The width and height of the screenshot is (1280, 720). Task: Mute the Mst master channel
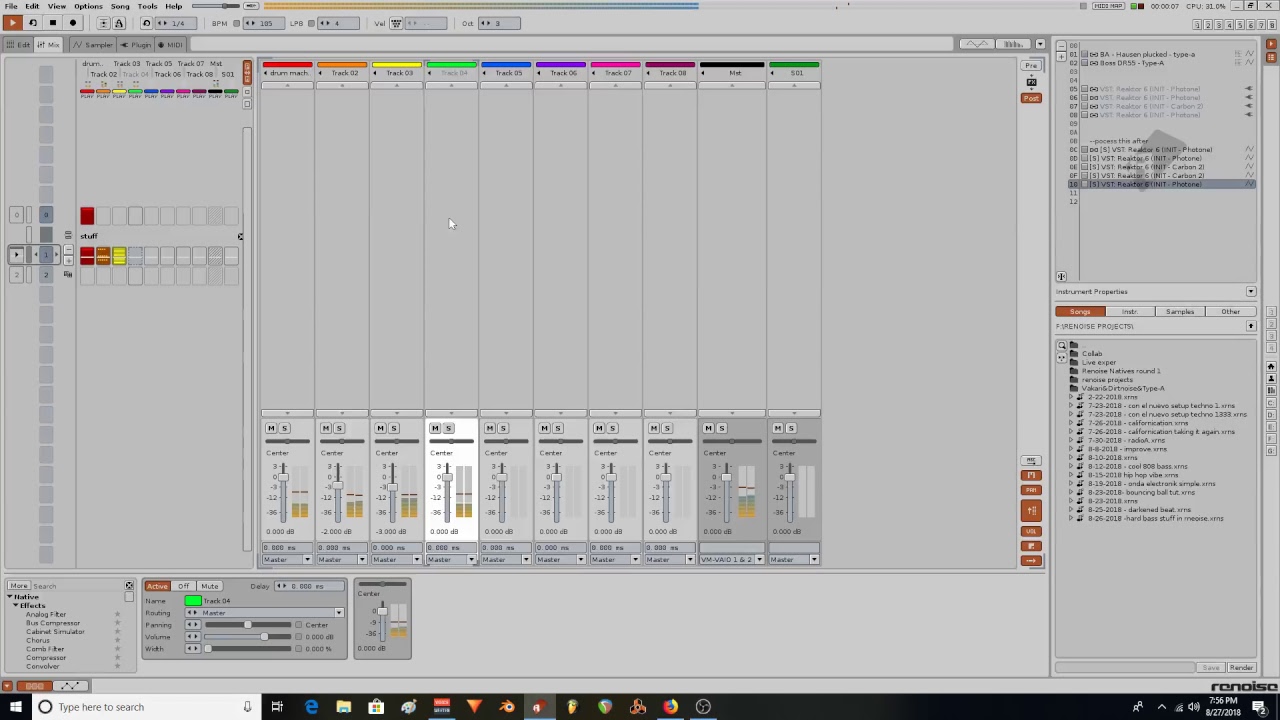coord(708,428)
